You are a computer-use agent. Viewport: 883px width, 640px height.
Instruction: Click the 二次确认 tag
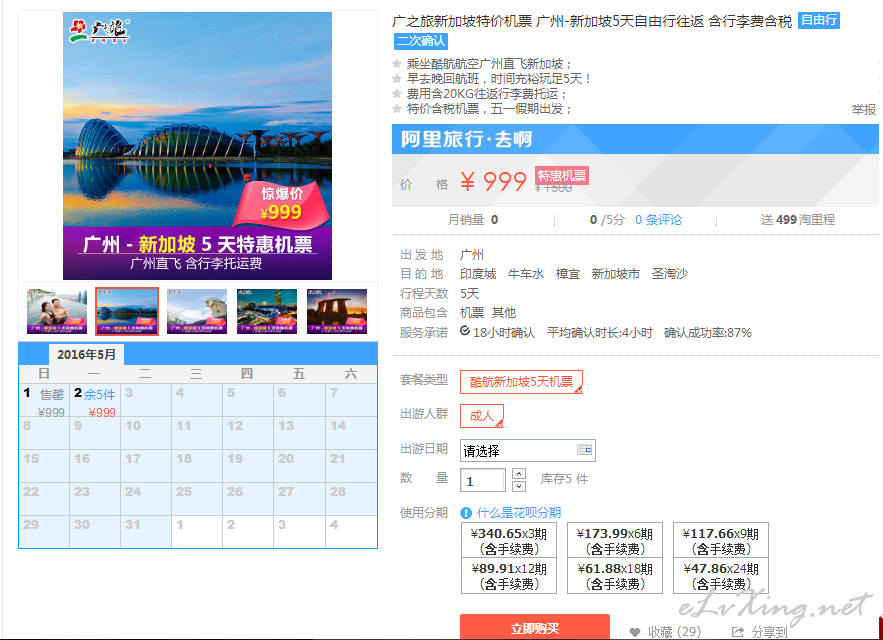(420, 41)
